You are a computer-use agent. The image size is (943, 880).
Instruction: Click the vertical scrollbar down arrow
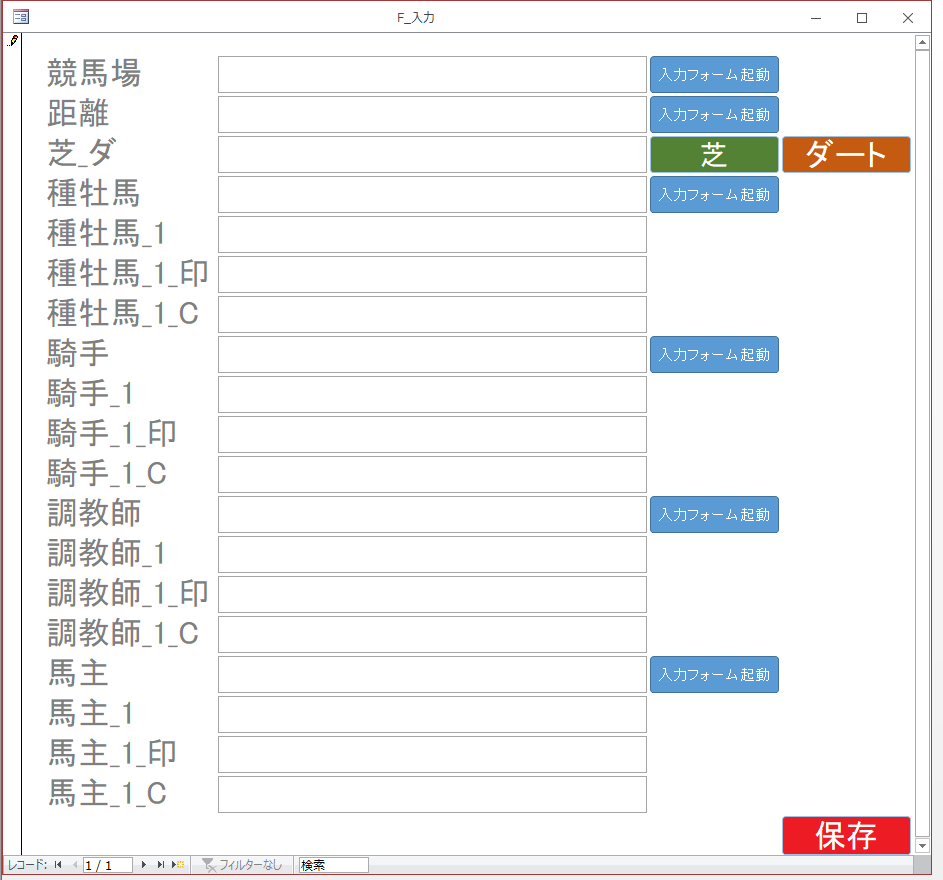[922, 846]
